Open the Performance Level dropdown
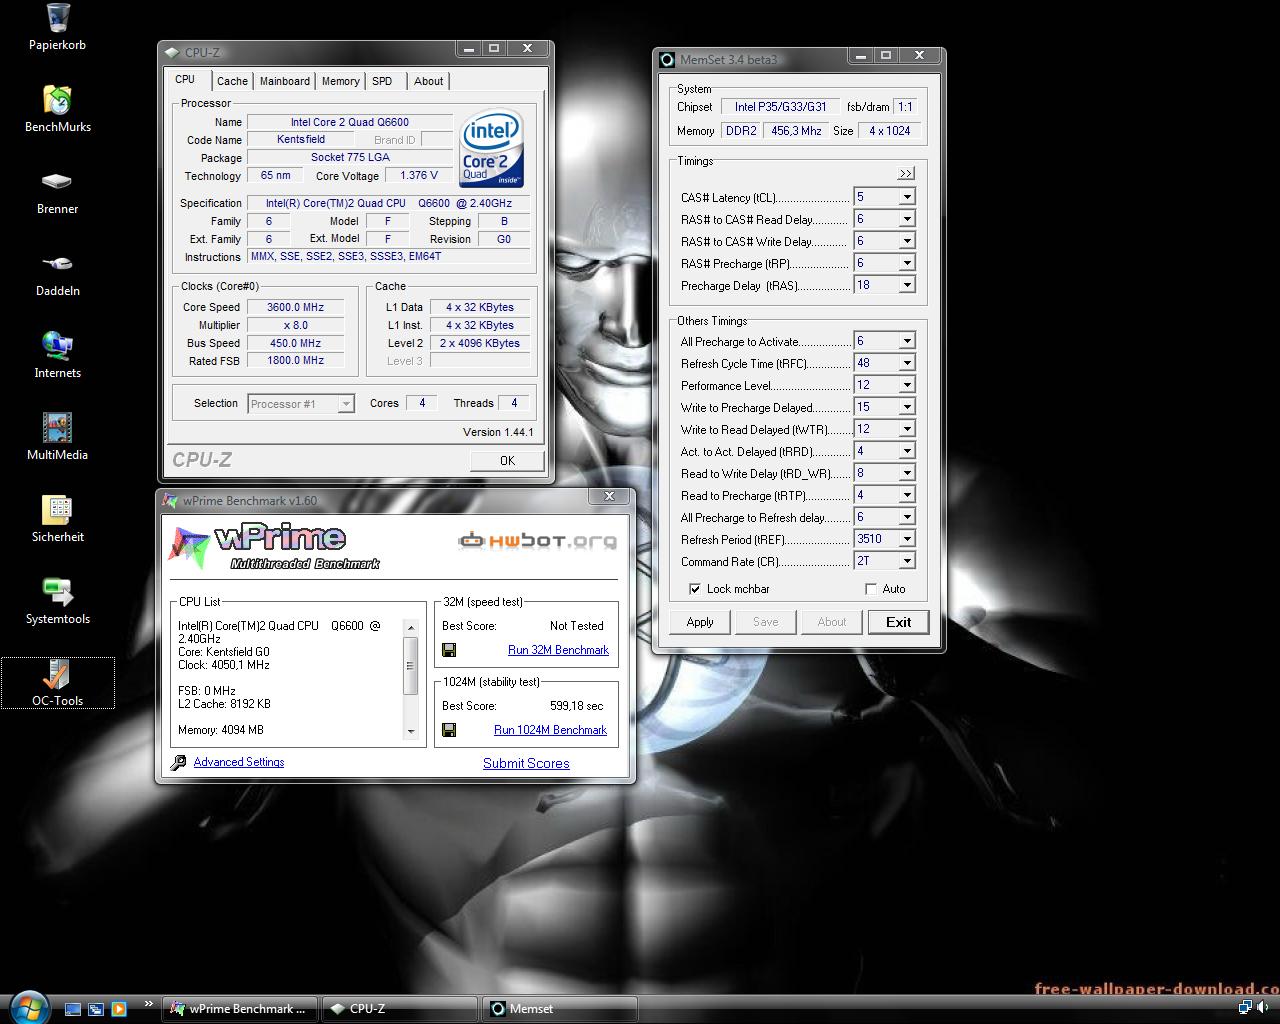This screenshot has height=1024, width=1280. (906, 385)
